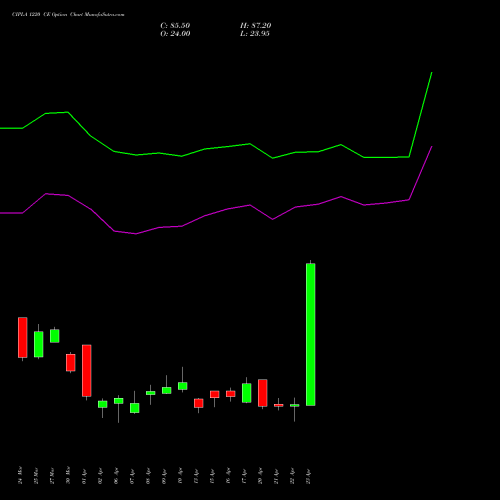Select the long red candle for 01 Apr
The width and height of the screenshot is (500, 500).
[x=87, y=371]
